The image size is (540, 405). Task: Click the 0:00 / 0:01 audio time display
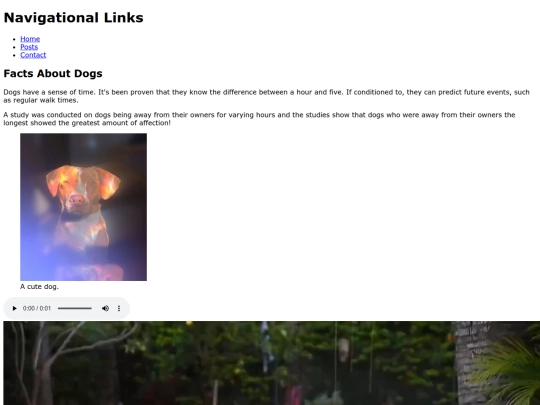pyautogui.click(x=37, y=308)
